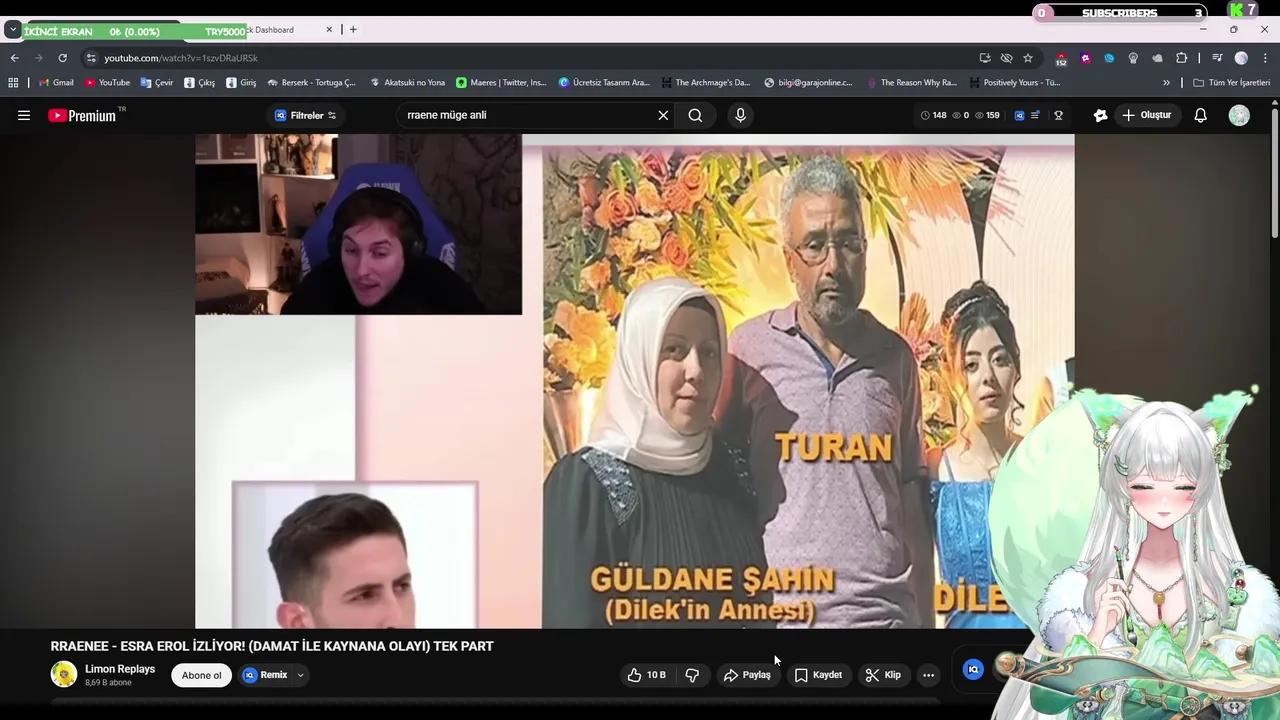Screen dimensions: 1280x720
Task: Share the video via Paylaş
Action: (747, 675)
